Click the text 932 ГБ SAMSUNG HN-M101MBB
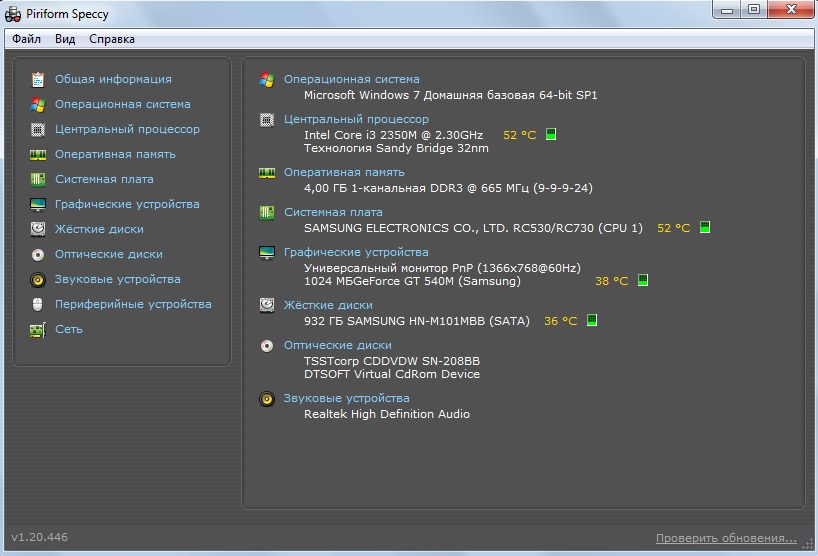Image resolution: width=818 pixels, height=556 pixels. pos(394,321)
